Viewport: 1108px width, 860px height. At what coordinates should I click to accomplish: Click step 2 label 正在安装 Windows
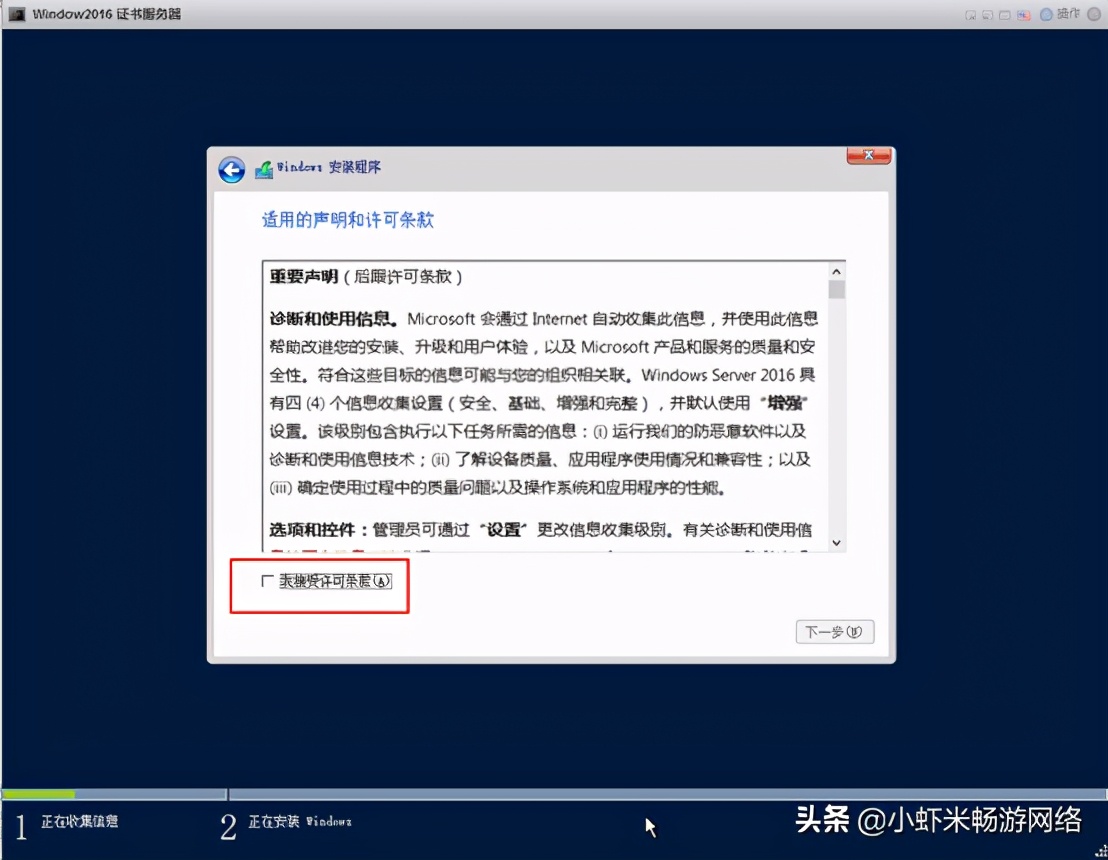click(300, 821)
